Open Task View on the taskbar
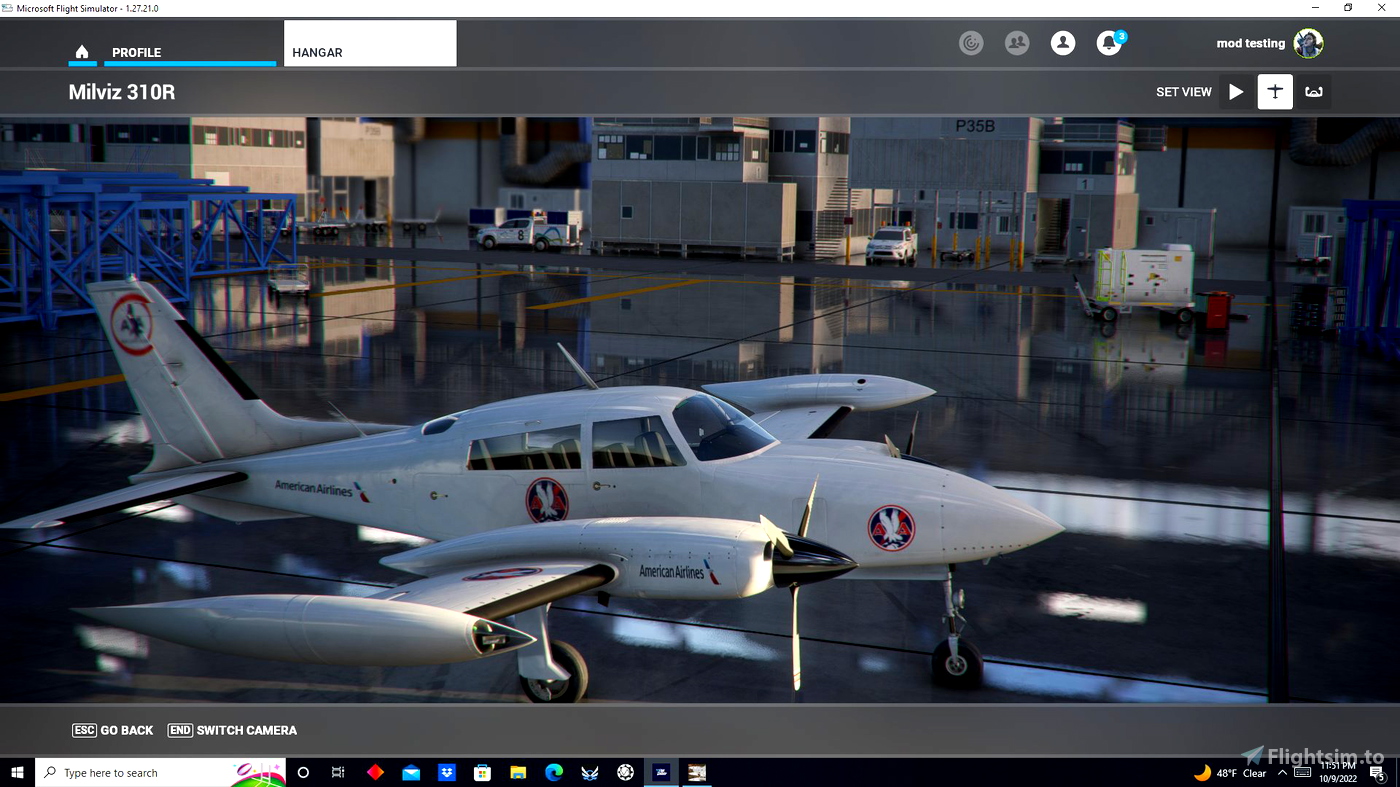Viewport: 1400px width, 787px height. (x=338, y=772)
